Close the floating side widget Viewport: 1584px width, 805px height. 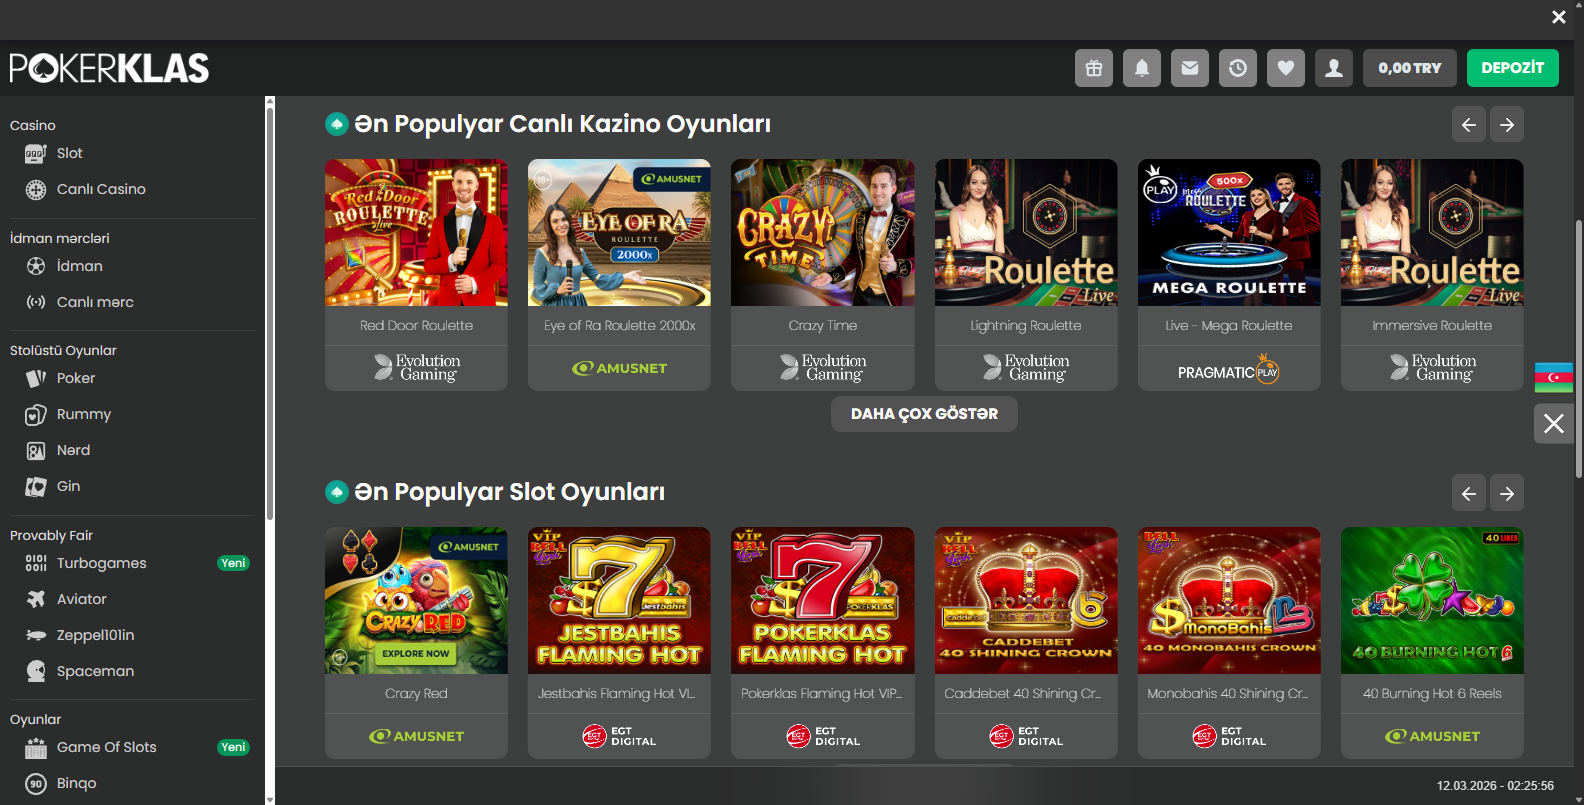1553,424
